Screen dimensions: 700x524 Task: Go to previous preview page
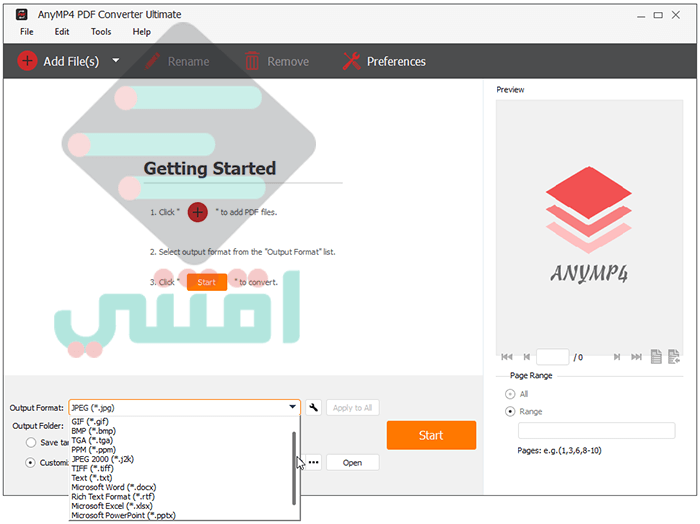(527, 357)
